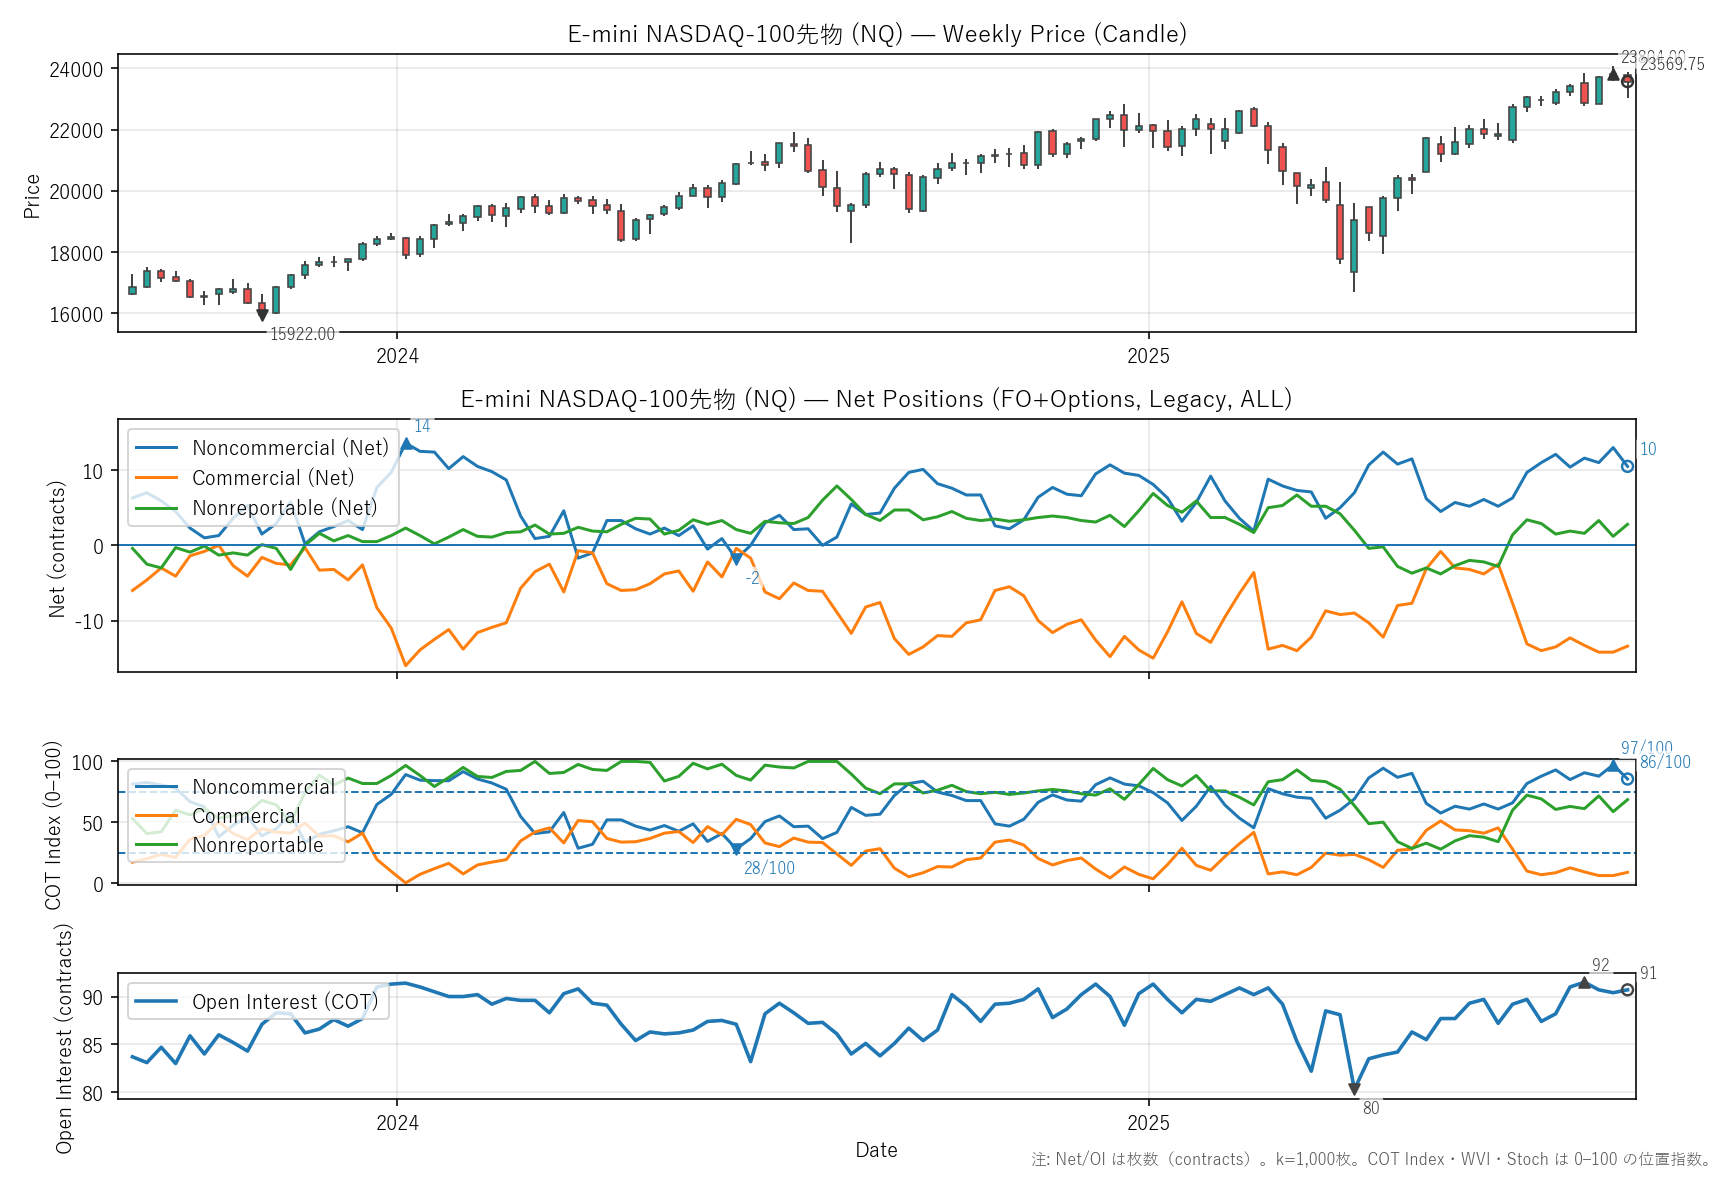Click the 90 tick on open interest axis
1728x1180 pixels.
coord(93,998)
